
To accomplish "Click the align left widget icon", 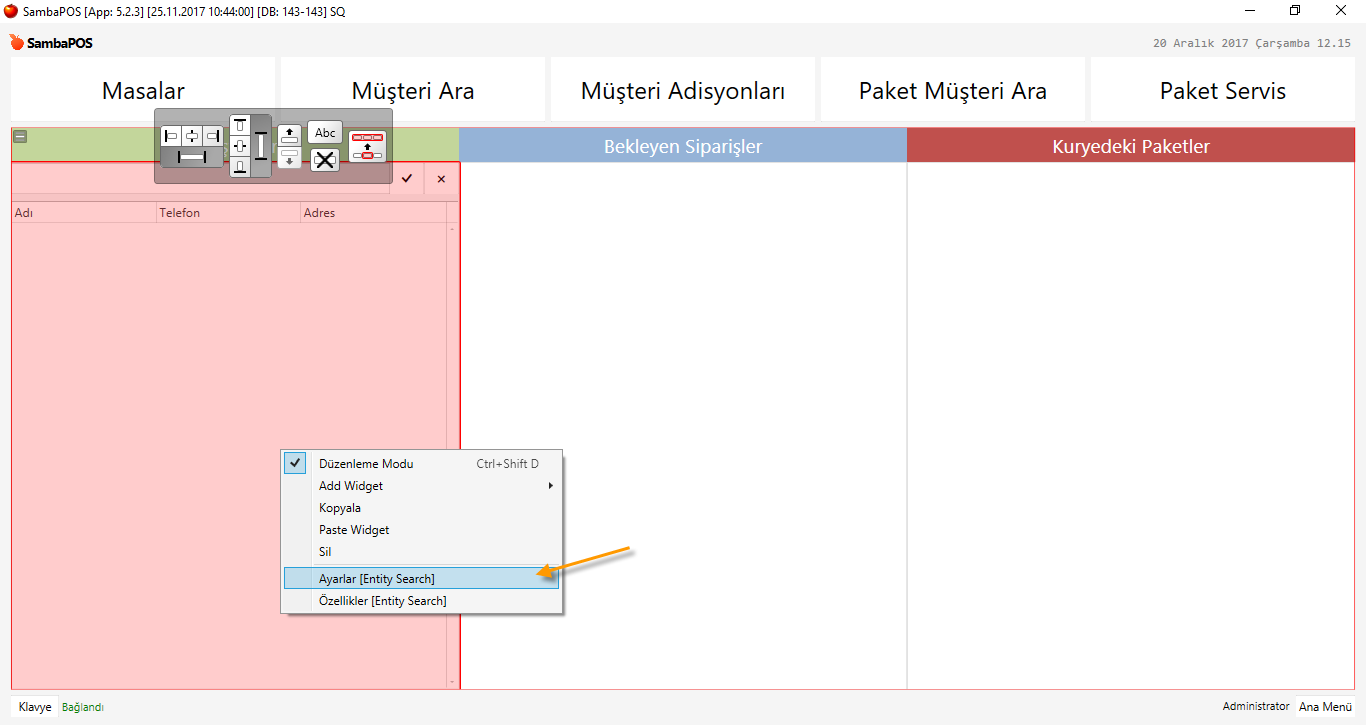I will point(171,135).
